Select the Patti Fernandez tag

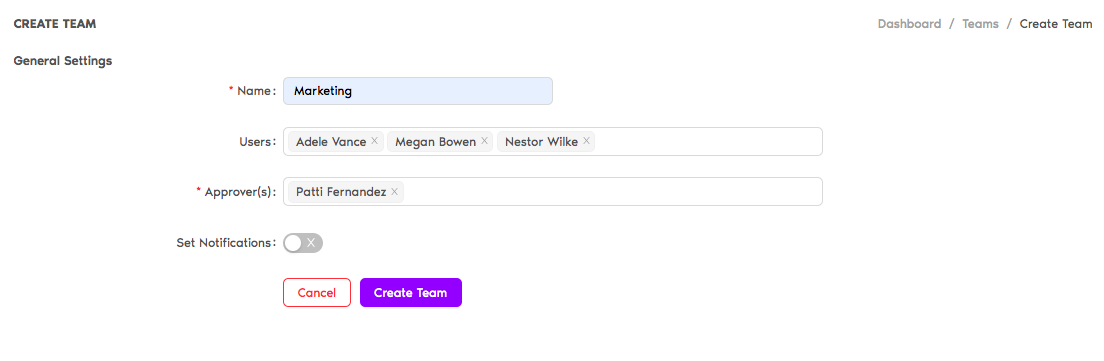346,191
